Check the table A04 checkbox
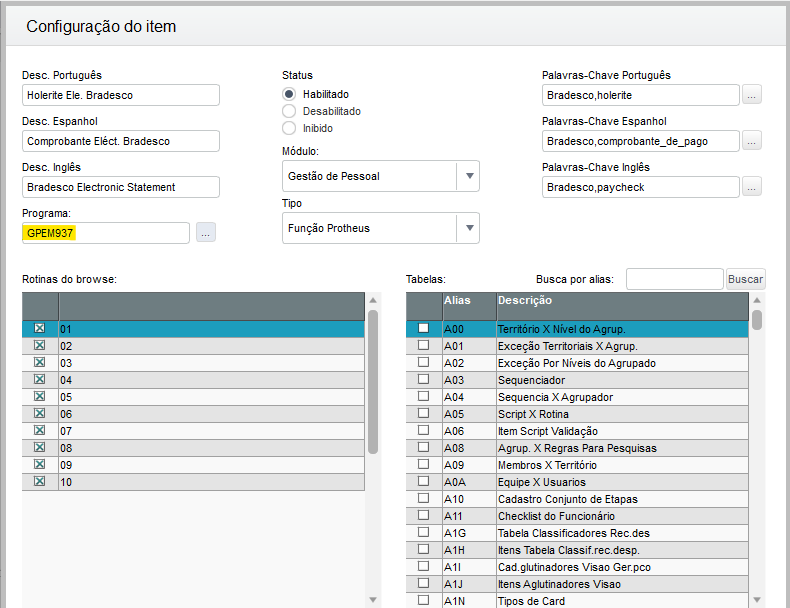 tap(423, 396)
